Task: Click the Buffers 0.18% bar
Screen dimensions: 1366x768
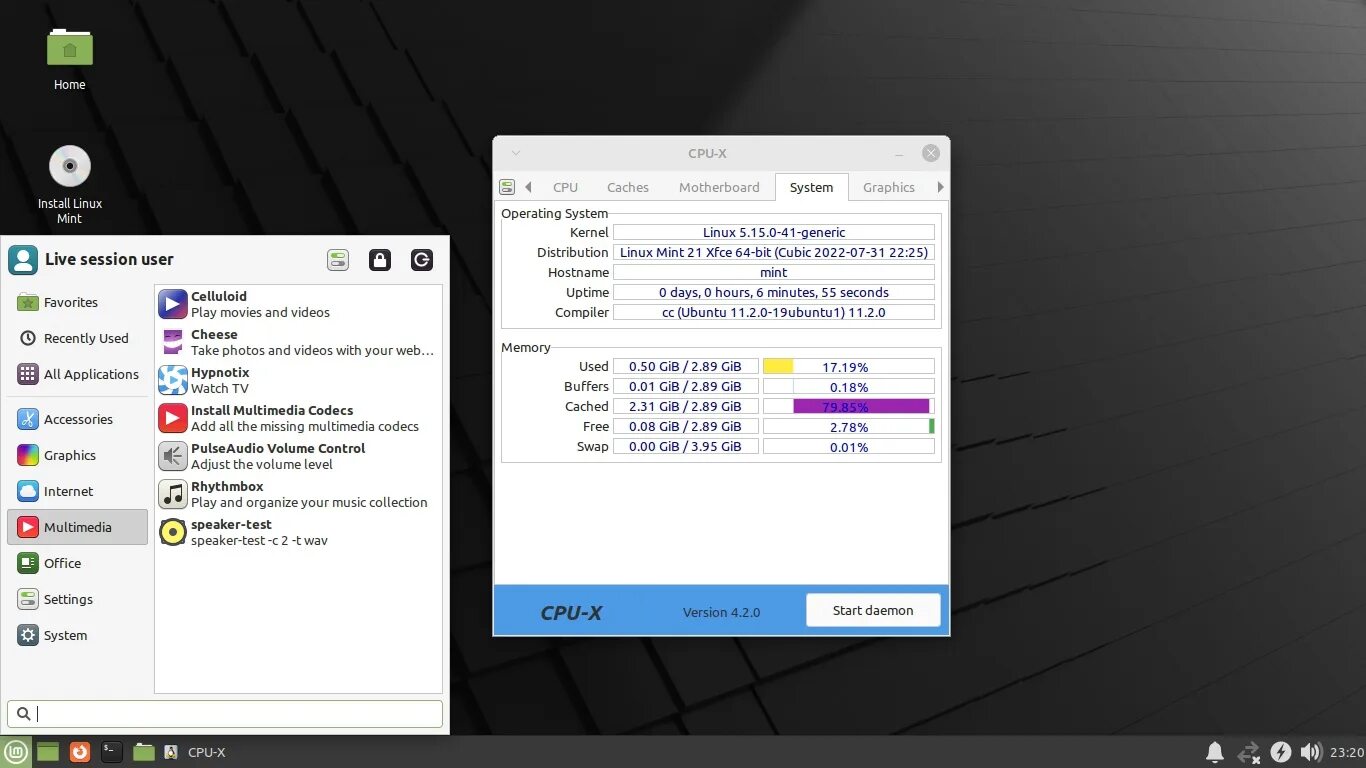Action: (x=848, y=386)
